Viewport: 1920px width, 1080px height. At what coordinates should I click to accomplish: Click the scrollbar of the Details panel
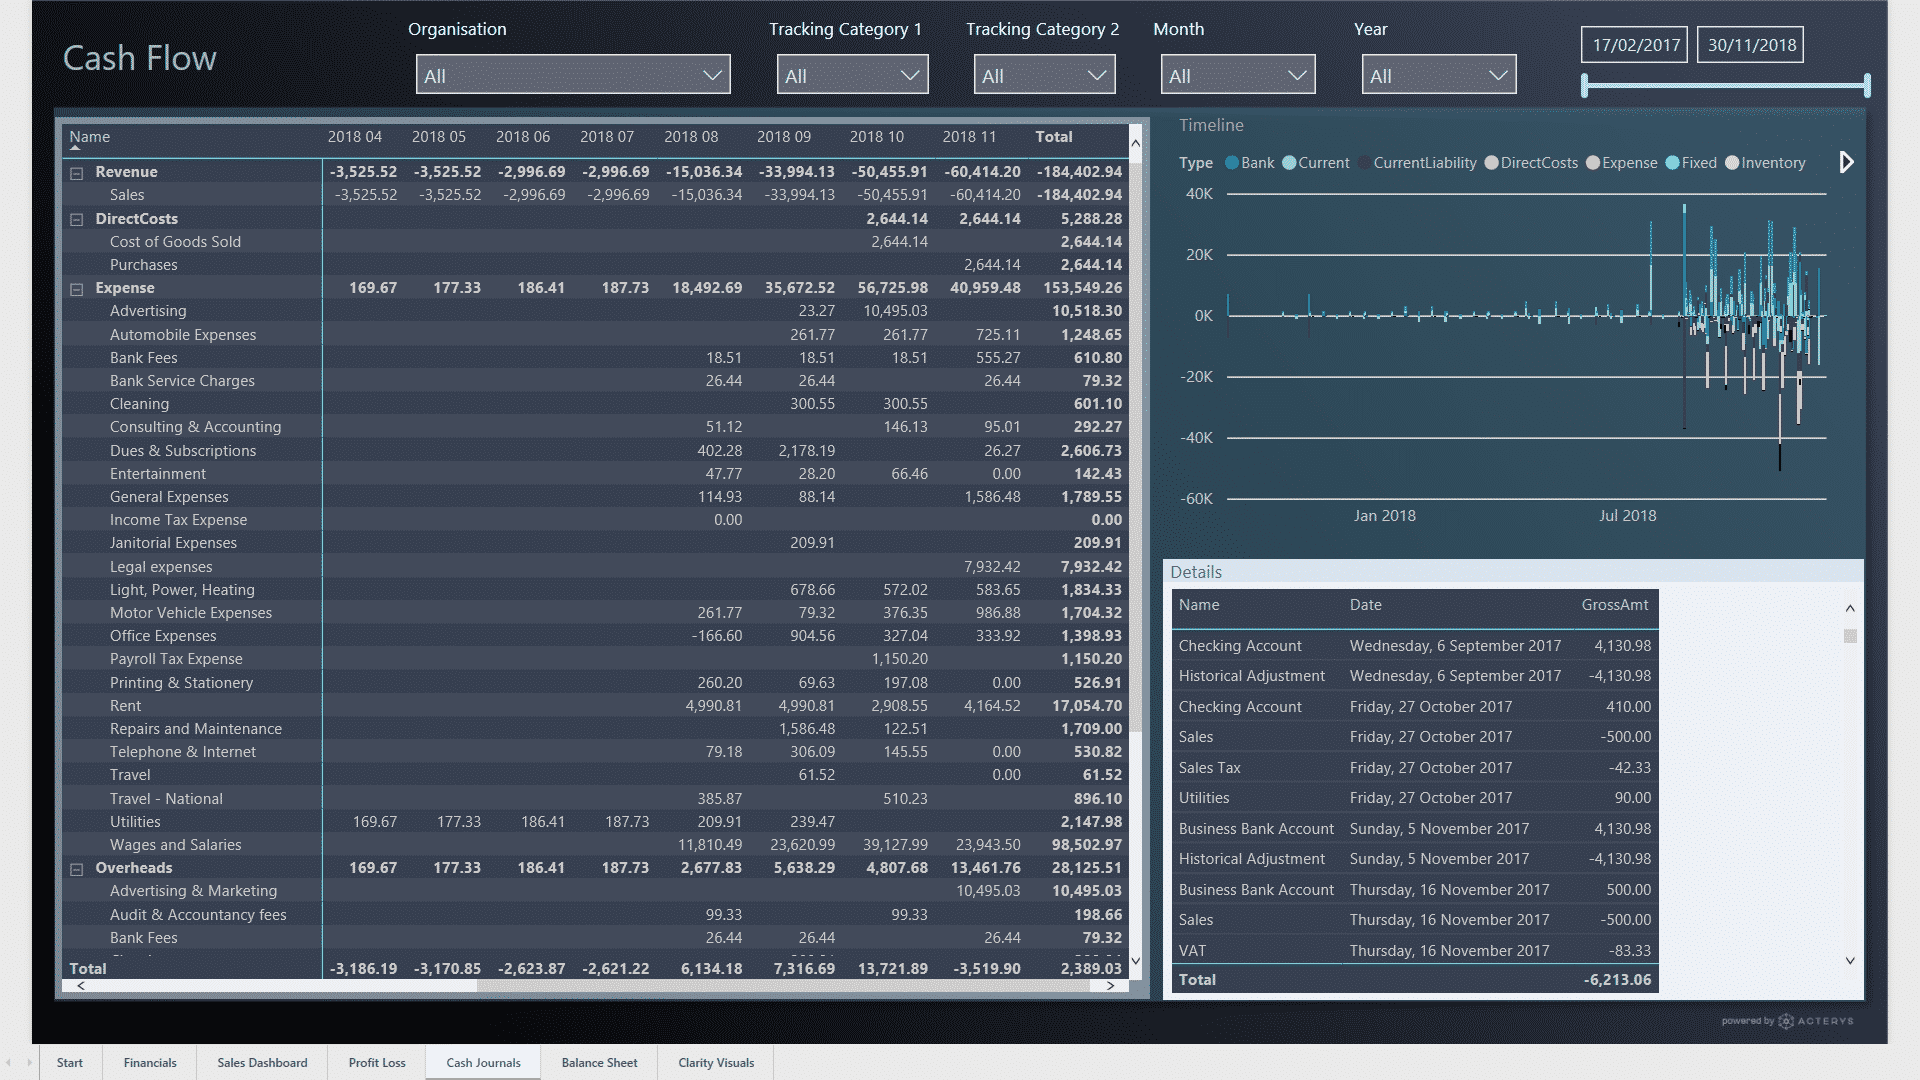(1851, 635)
